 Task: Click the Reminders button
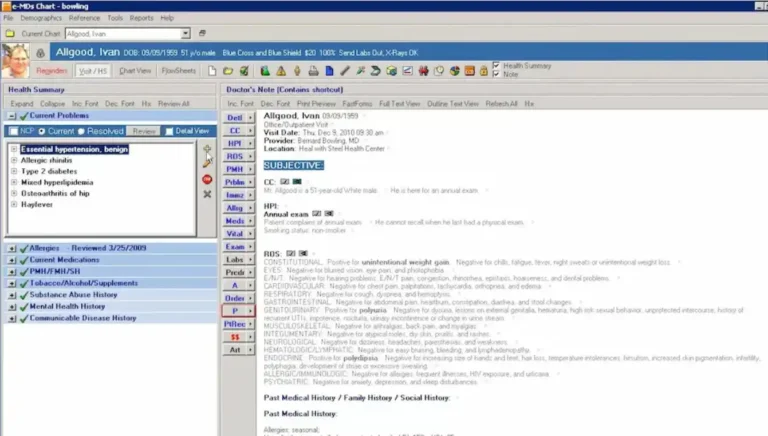point(51,71)
